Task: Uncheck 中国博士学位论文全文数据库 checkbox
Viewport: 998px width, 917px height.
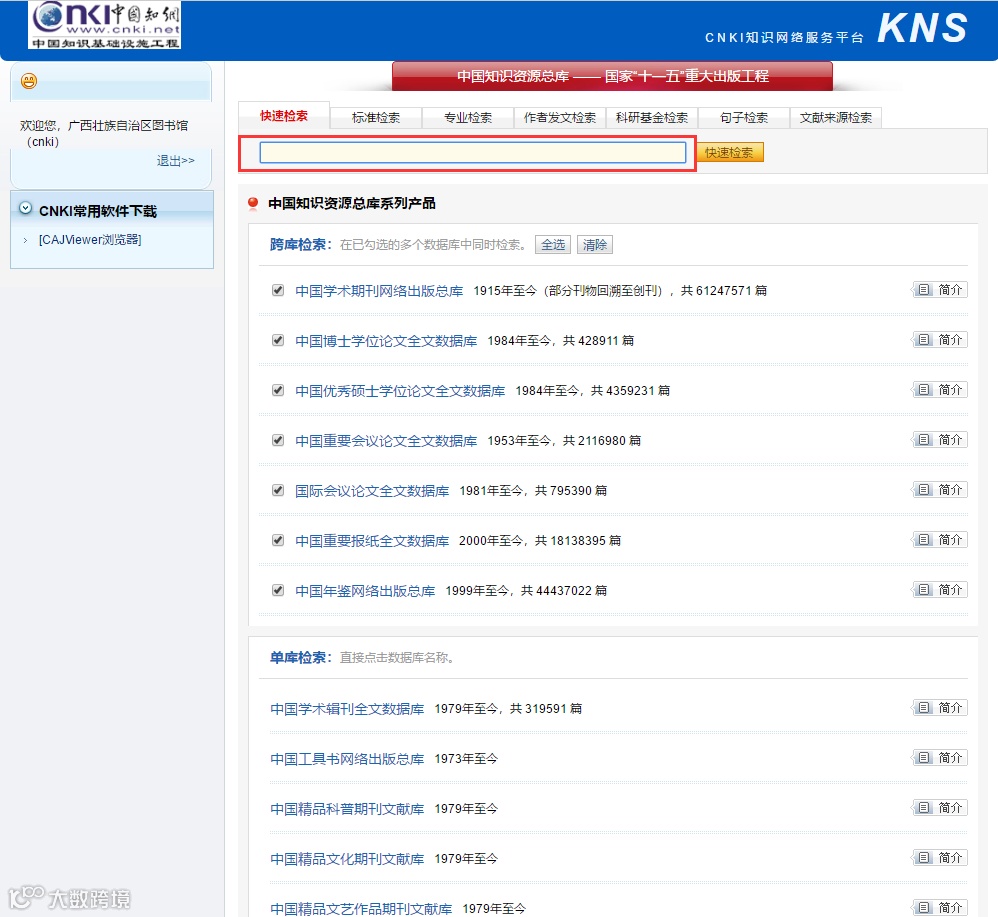Action: (x=278, y=340)
